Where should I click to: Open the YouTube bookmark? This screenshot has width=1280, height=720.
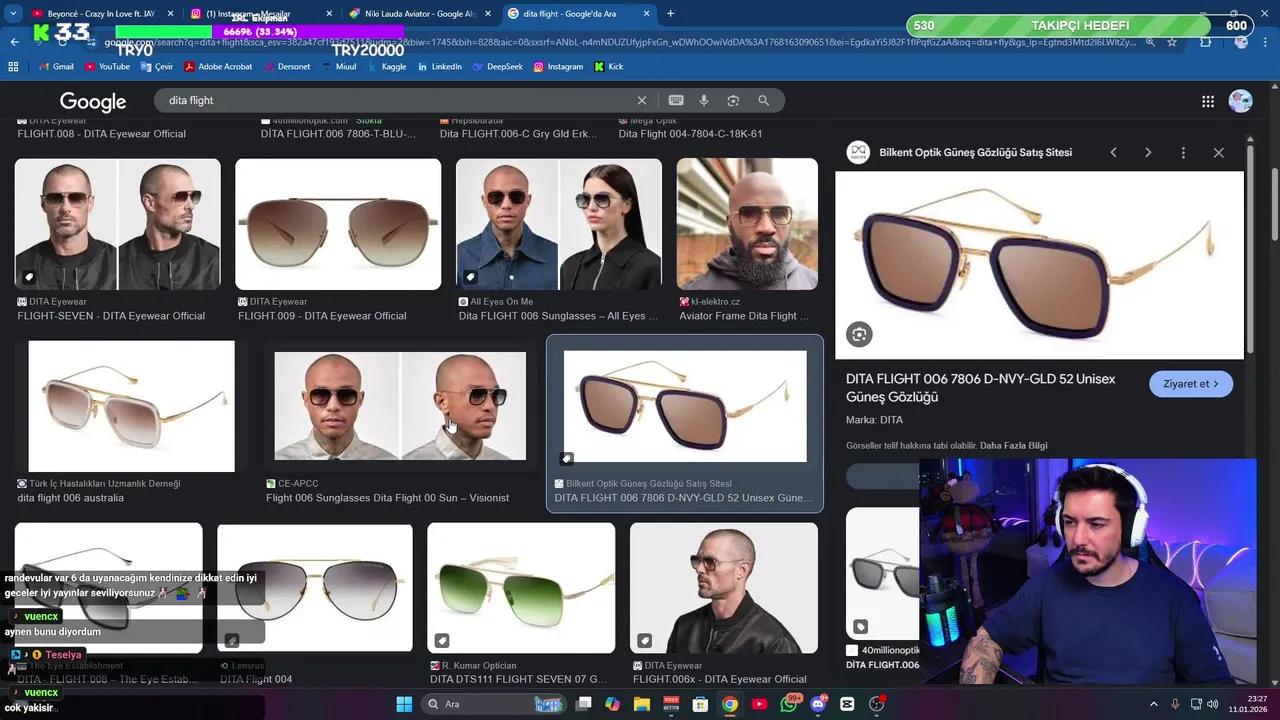point(108,67)
